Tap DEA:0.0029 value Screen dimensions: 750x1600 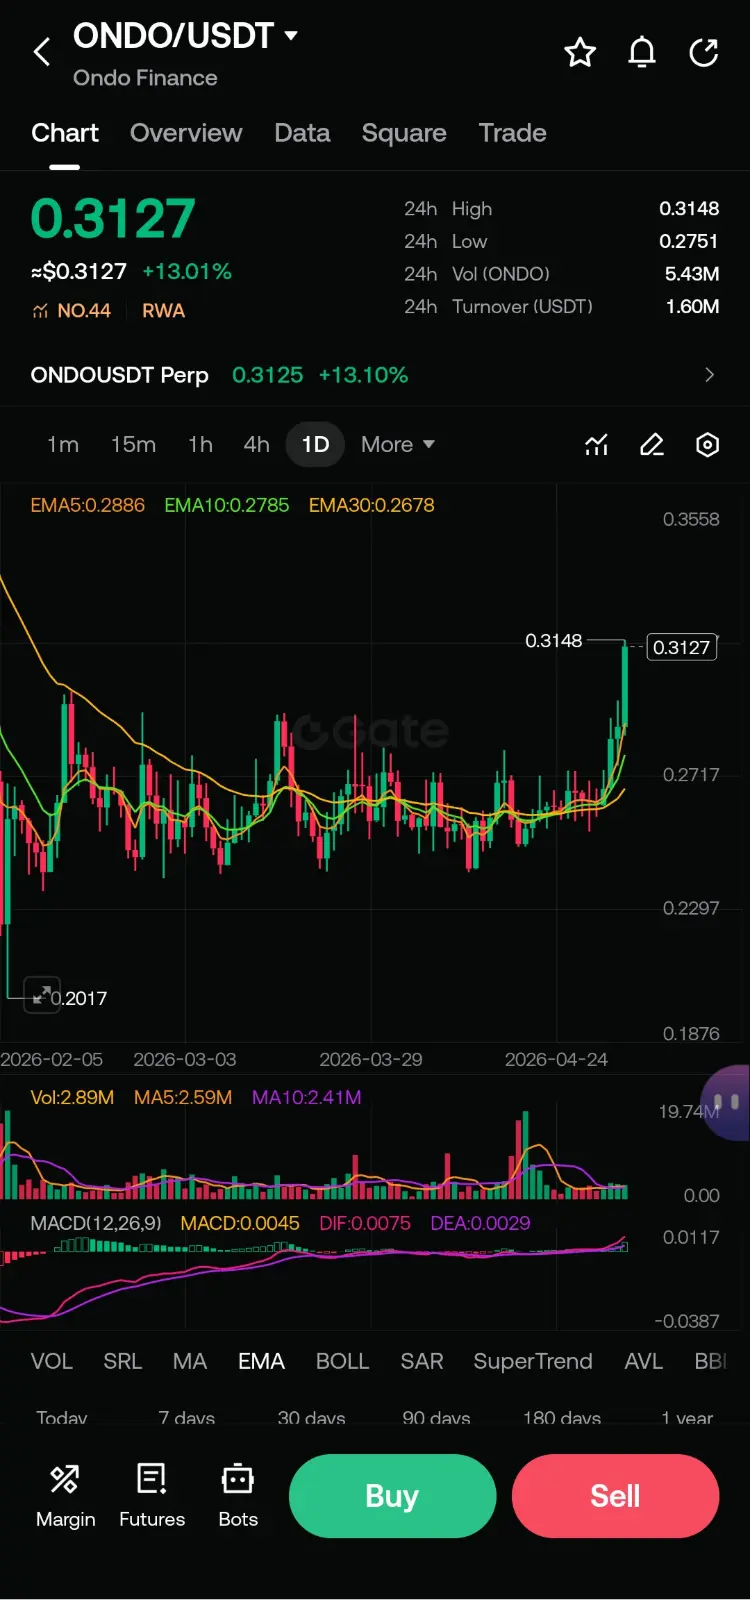click(x=480, y=1223)
